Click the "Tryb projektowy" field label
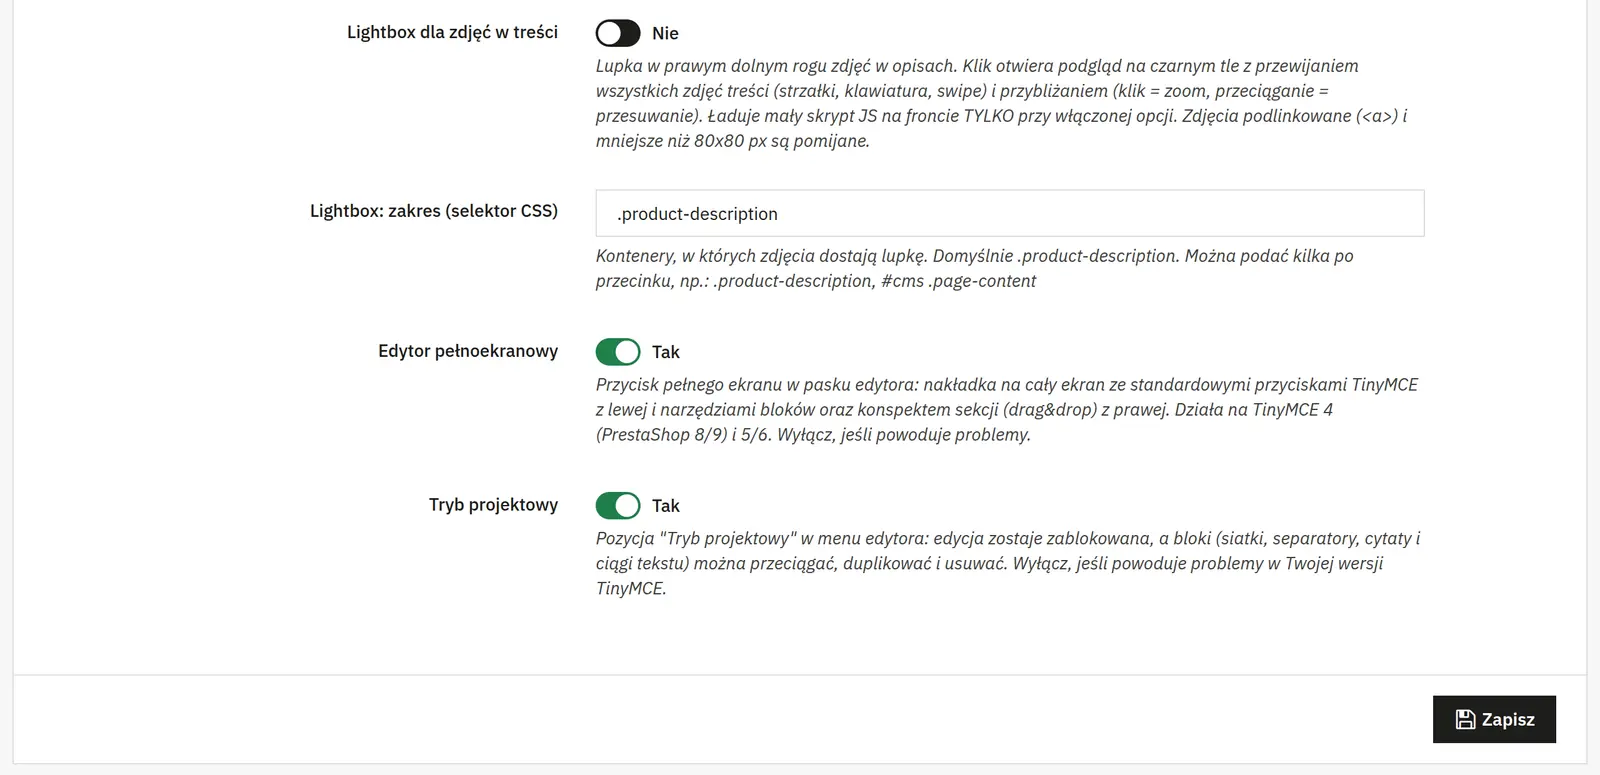 click(493, 505)
